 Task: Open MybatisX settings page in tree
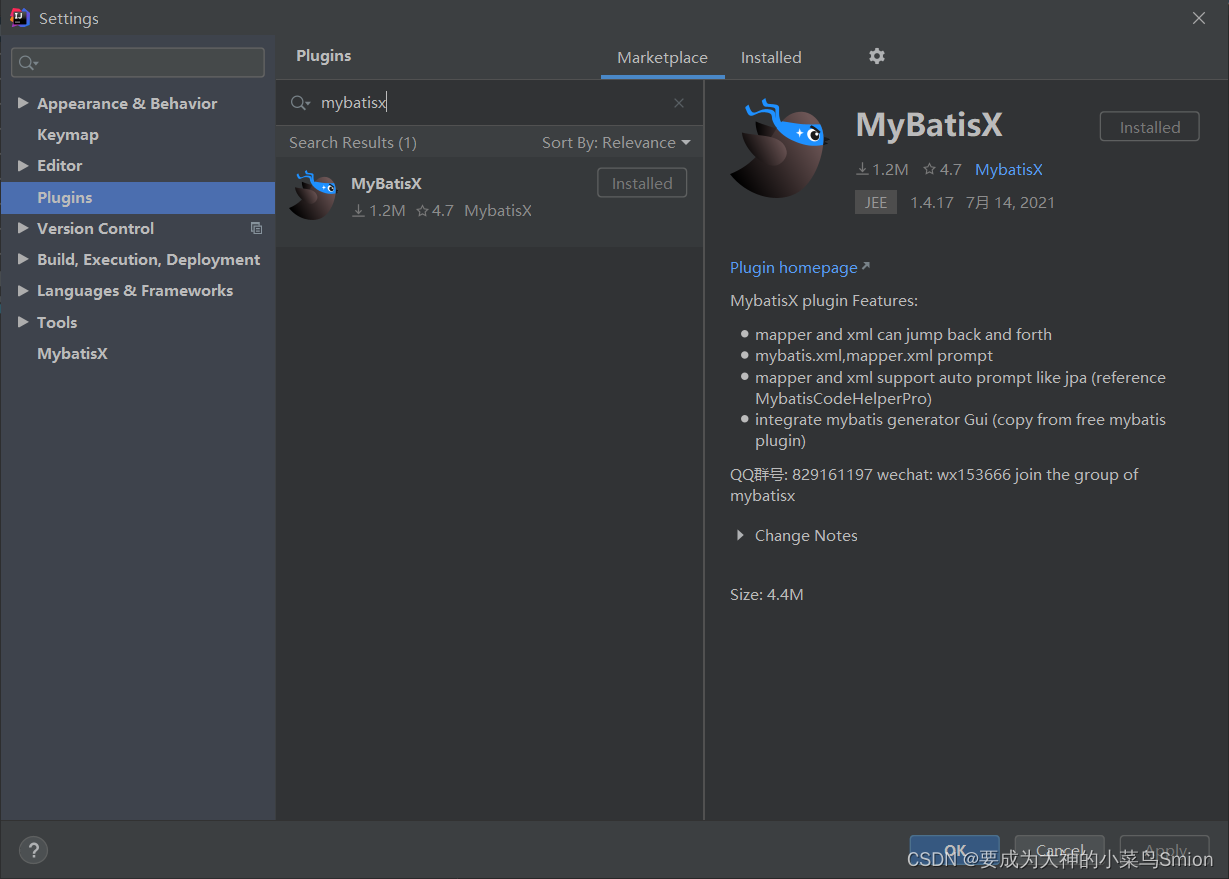72,353
